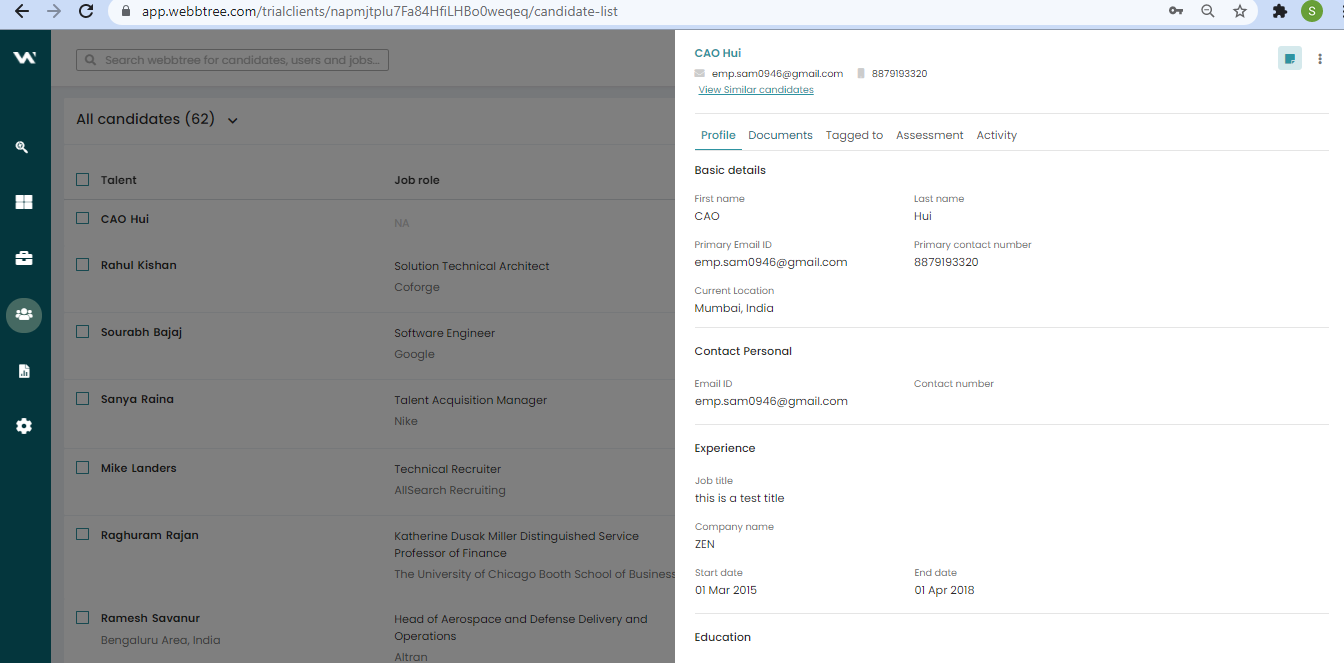Click the Primary Email ID value
The width and height of the screenshot is (1344, 663).
point(771,262)
